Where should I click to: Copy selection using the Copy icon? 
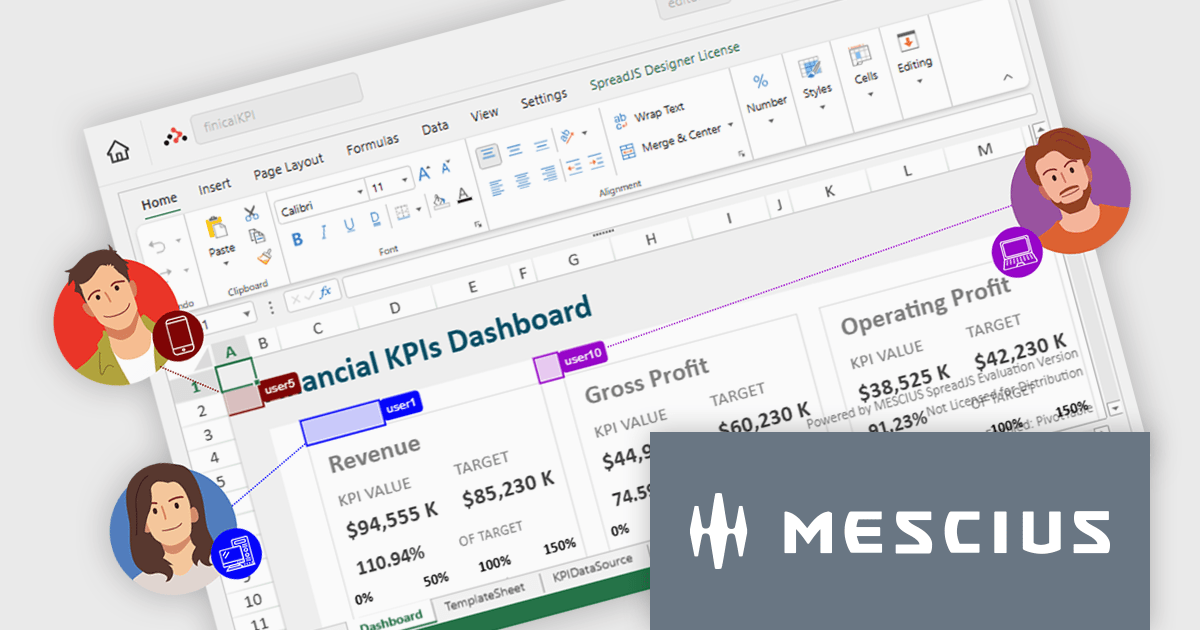pos(256,235)
